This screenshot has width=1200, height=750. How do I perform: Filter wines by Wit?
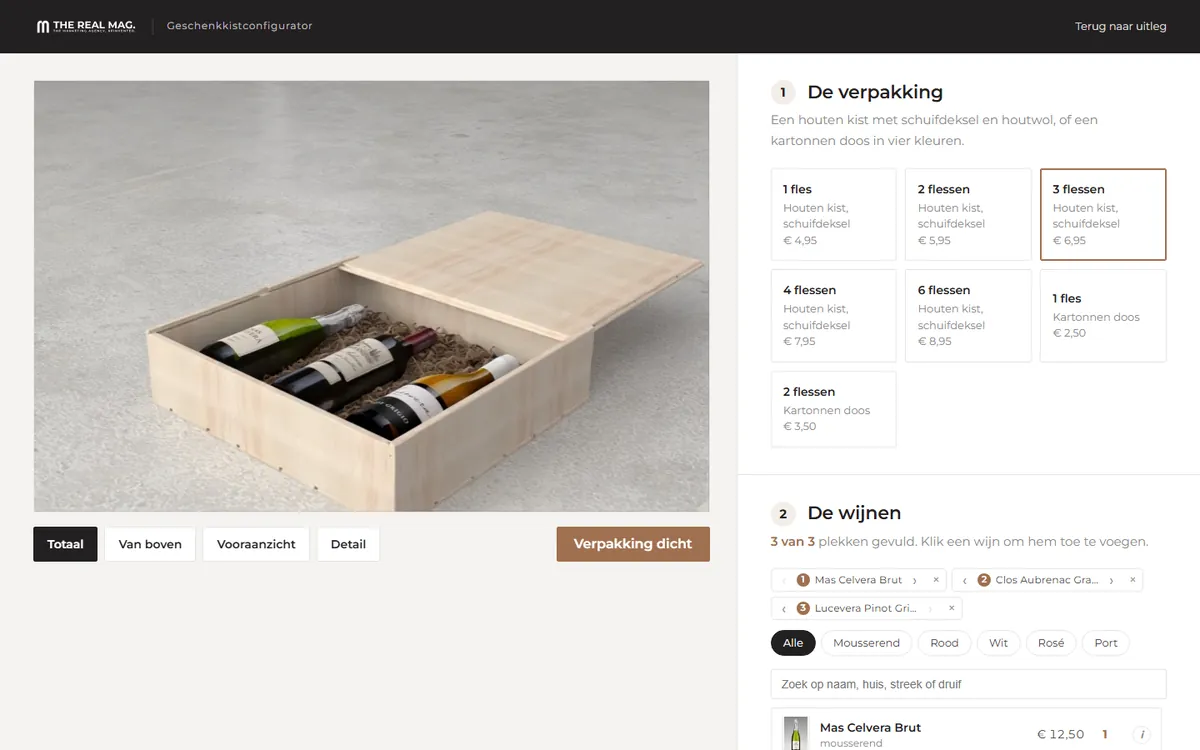(998, 643)
